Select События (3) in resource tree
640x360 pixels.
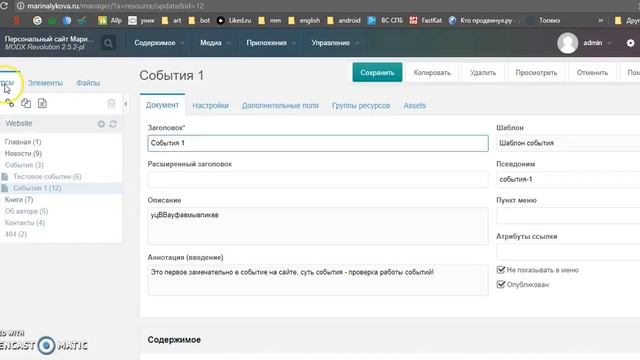point(24,165)
